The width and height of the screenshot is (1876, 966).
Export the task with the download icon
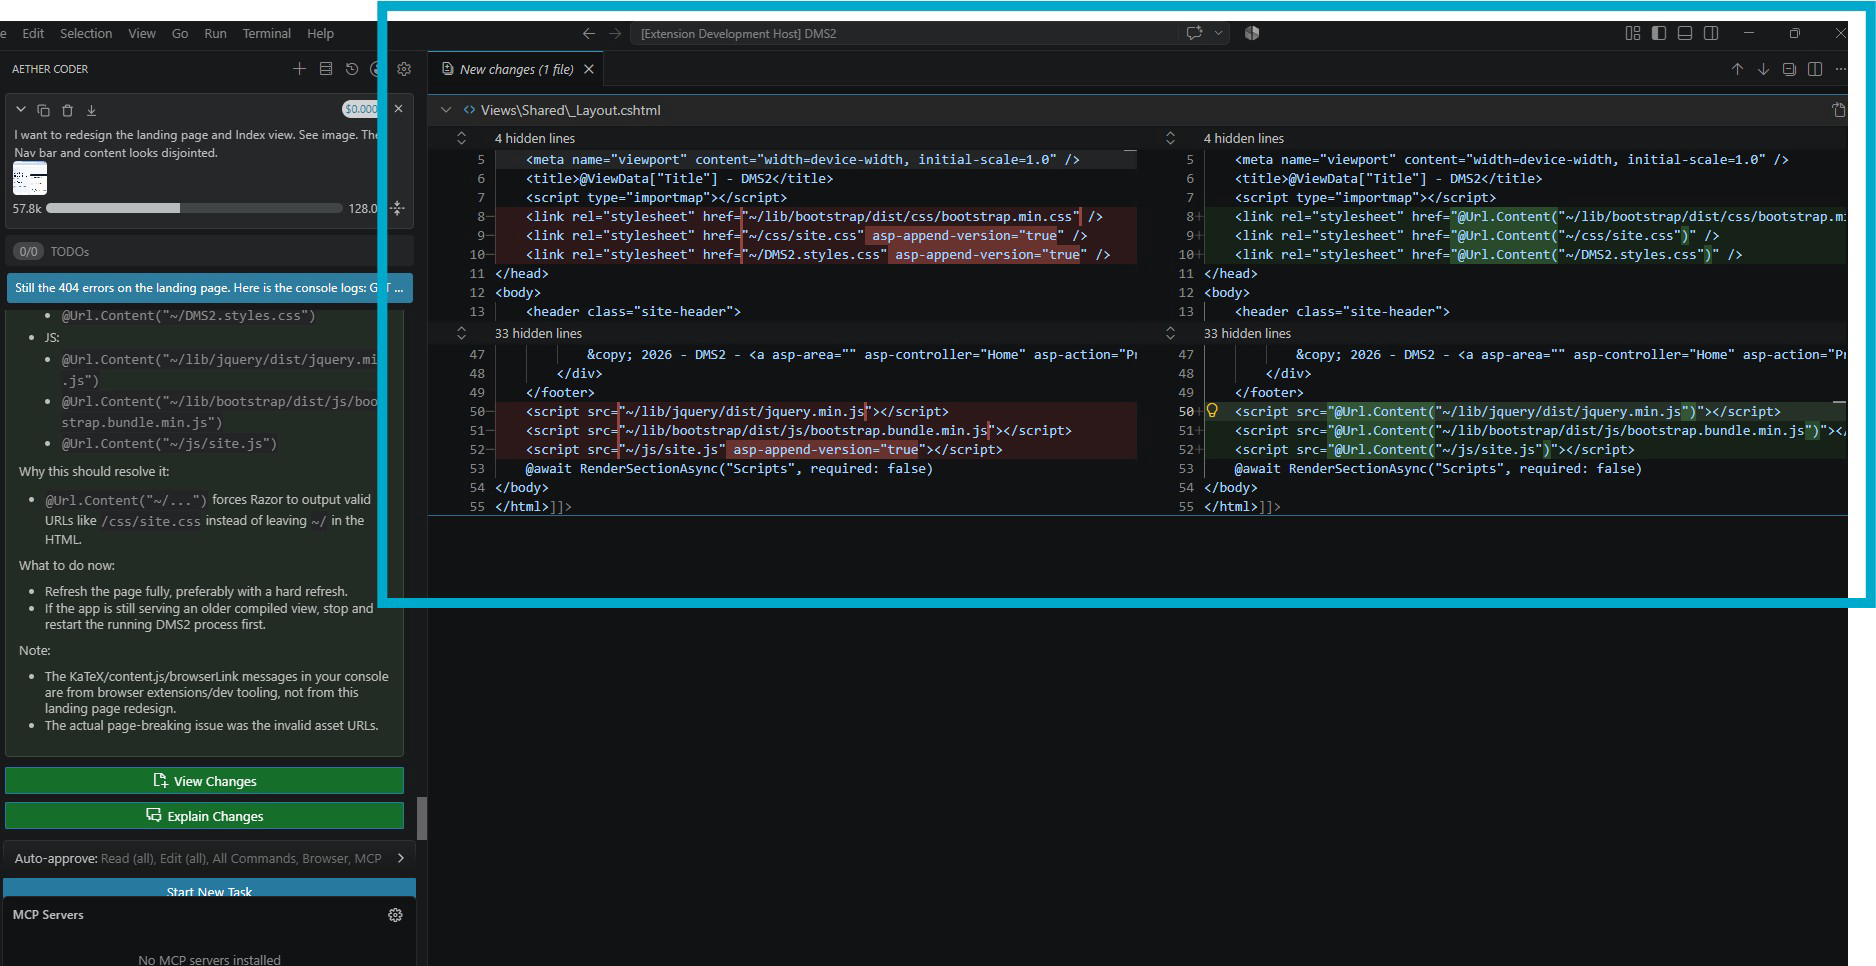click(91, 110)
